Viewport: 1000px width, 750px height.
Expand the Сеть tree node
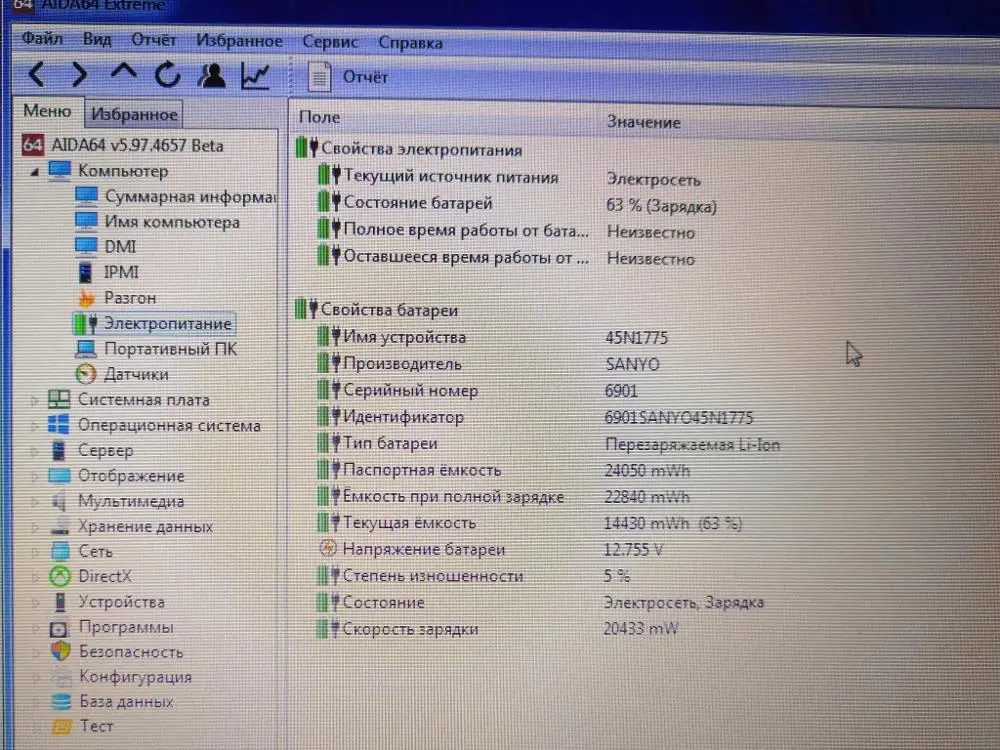(34, 552)
